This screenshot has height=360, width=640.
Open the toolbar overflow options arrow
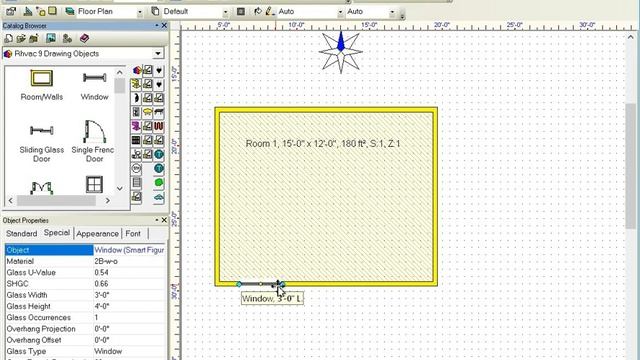tap(402, 16)
